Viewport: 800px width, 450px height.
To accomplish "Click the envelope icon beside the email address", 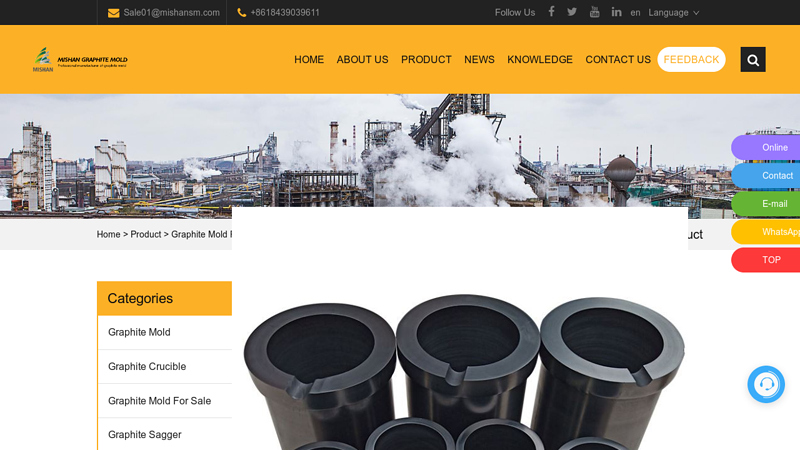I will pyautogui.click(x=113, y=13).
